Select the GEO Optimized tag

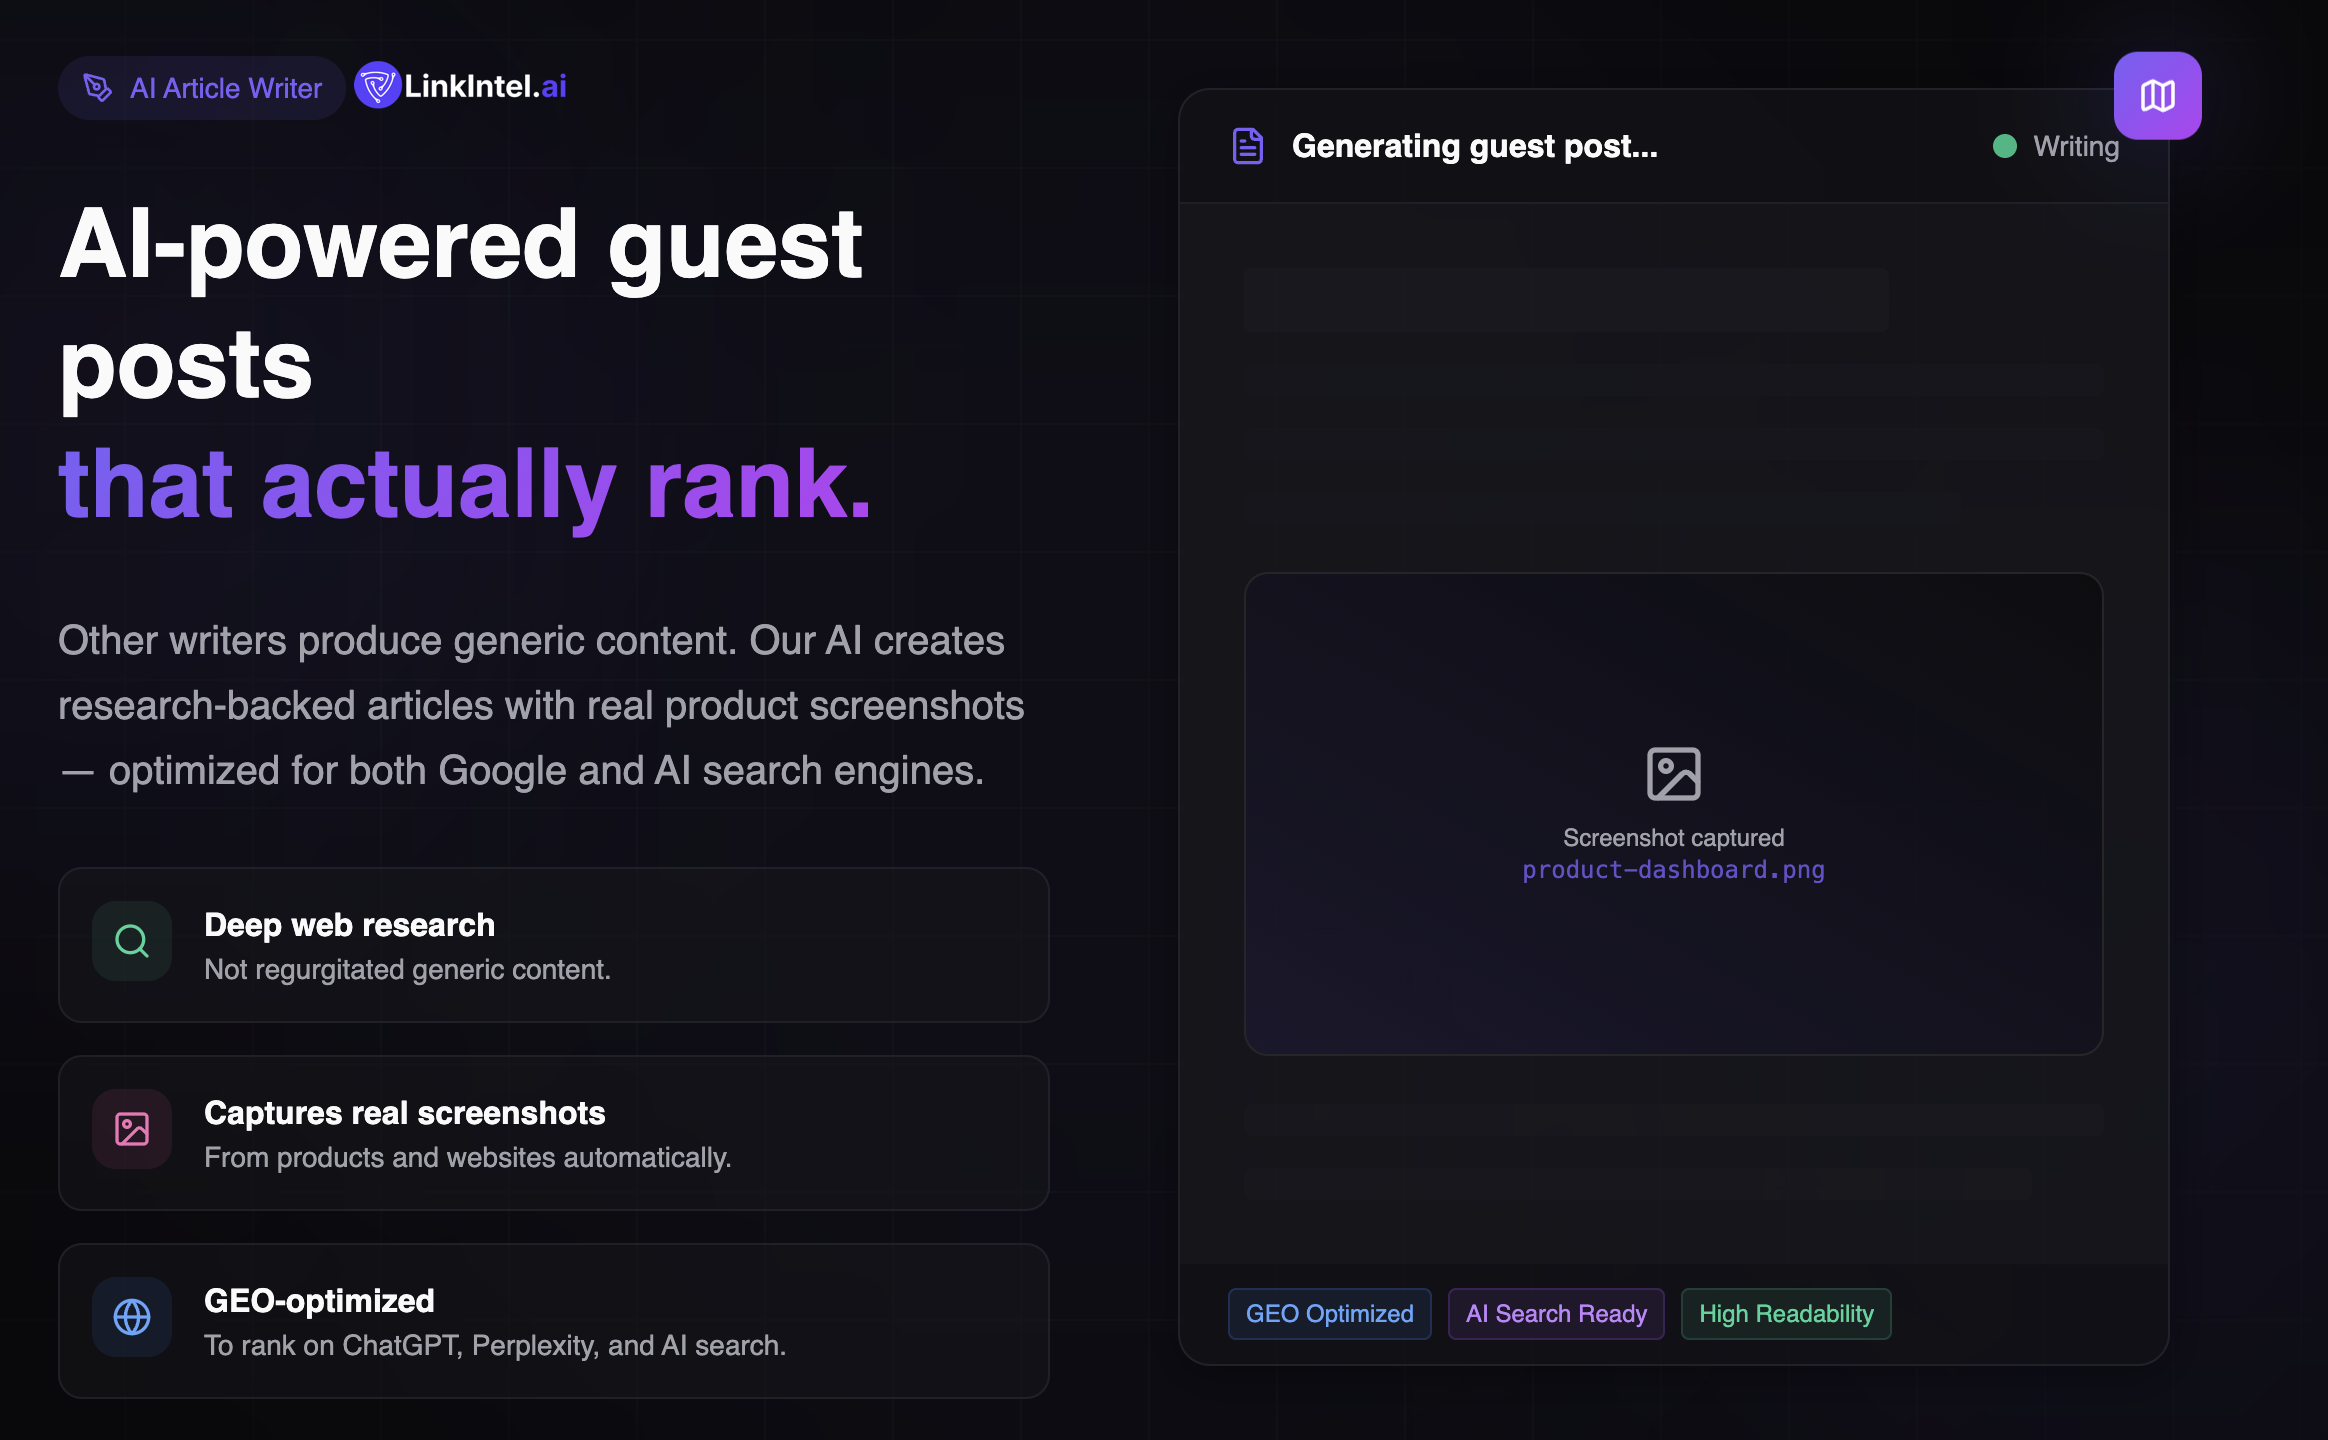click(x=1329, y=1314)
